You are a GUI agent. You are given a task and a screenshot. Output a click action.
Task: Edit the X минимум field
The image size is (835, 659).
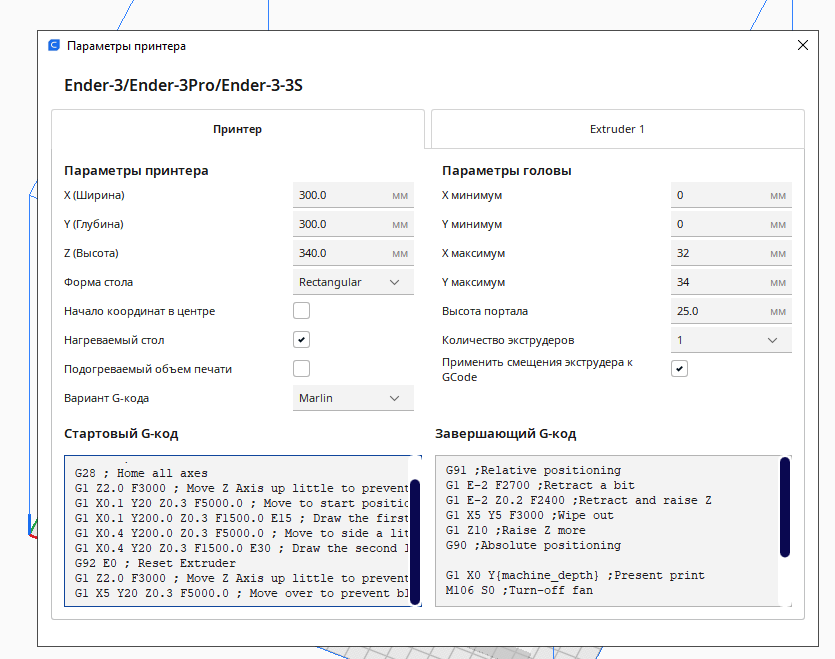[731, 195]
